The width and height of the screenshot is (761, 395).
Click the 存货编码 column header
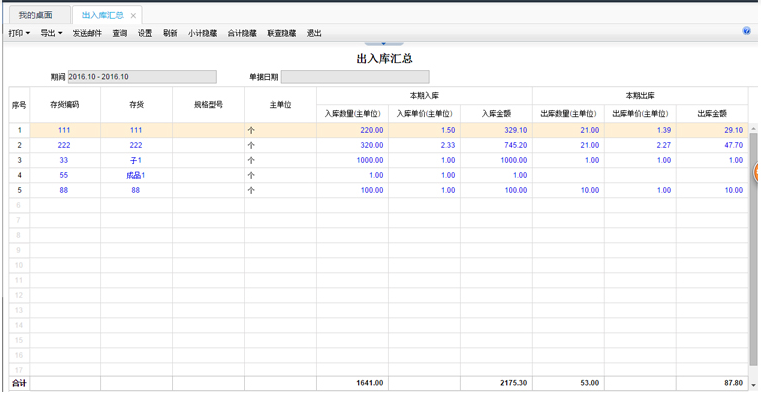[x=65, y=104]
